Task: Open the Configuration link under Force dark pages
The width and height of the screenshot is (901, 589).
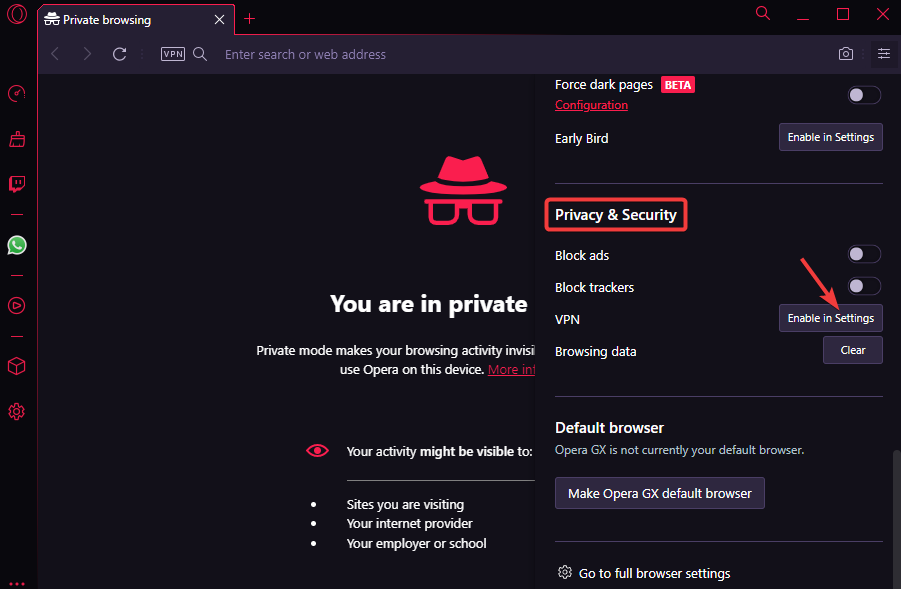Action: [590, 104]
